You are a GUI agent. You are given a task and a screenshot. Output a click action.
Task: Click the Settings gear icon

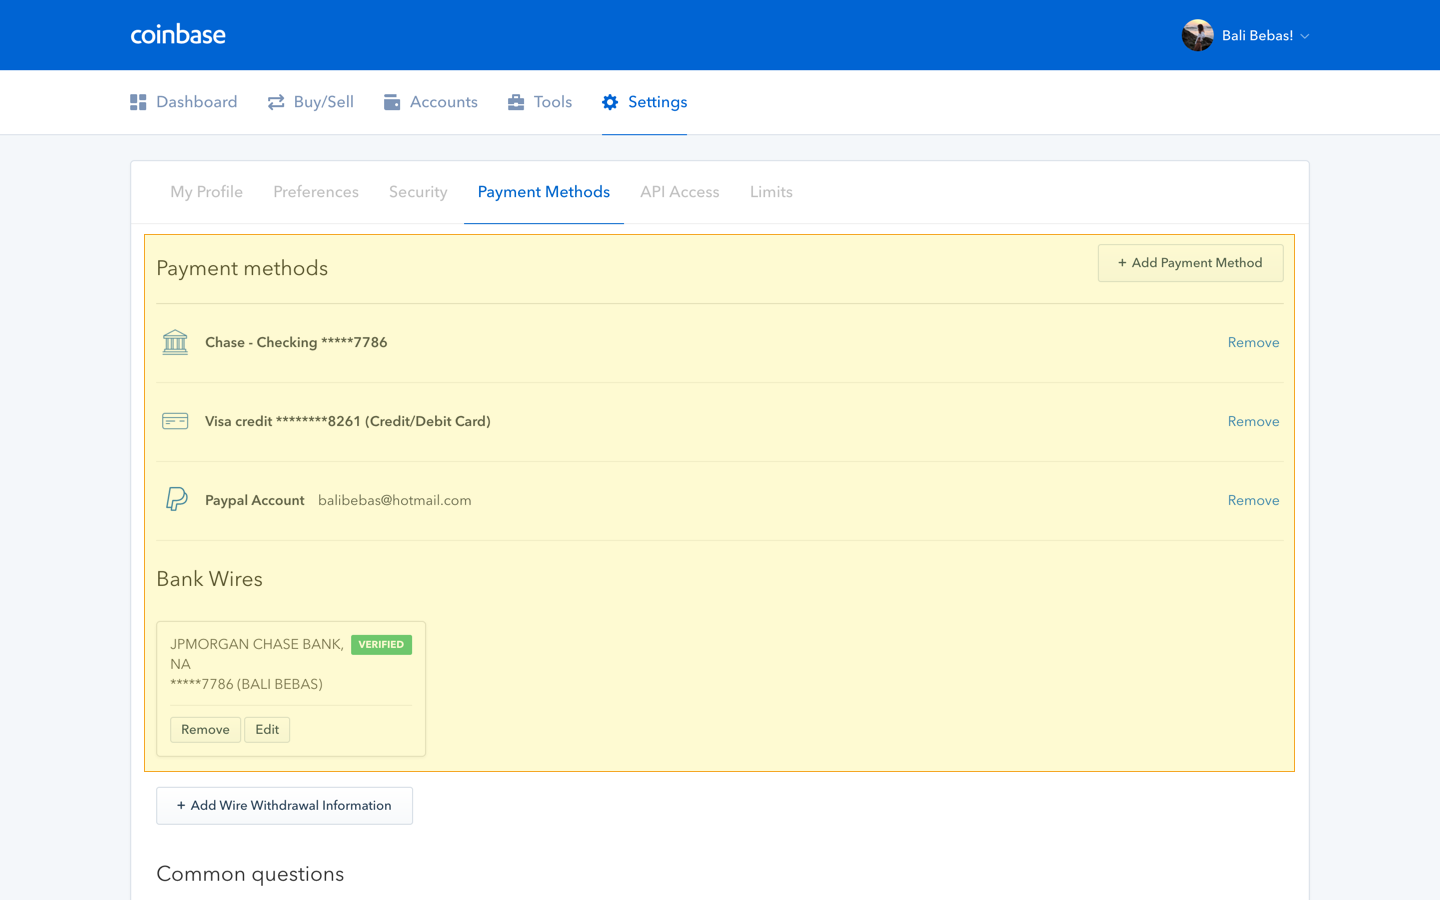click(x=610, y=102)
